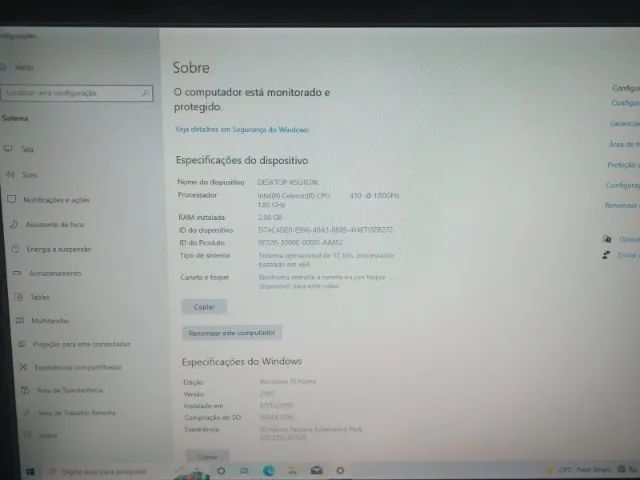Open Cortana circle icon on taskbar
Screen dimensions: 640x480
click(221, 471)
